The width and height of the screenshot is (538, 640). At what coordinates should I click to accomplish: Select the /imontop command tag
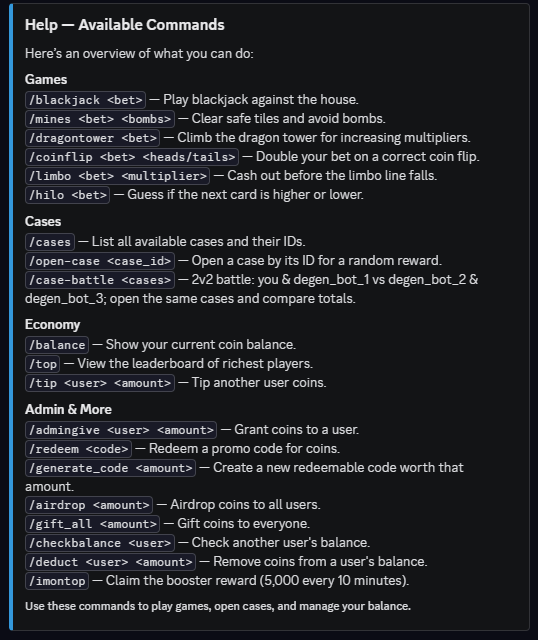coord(57,581)
